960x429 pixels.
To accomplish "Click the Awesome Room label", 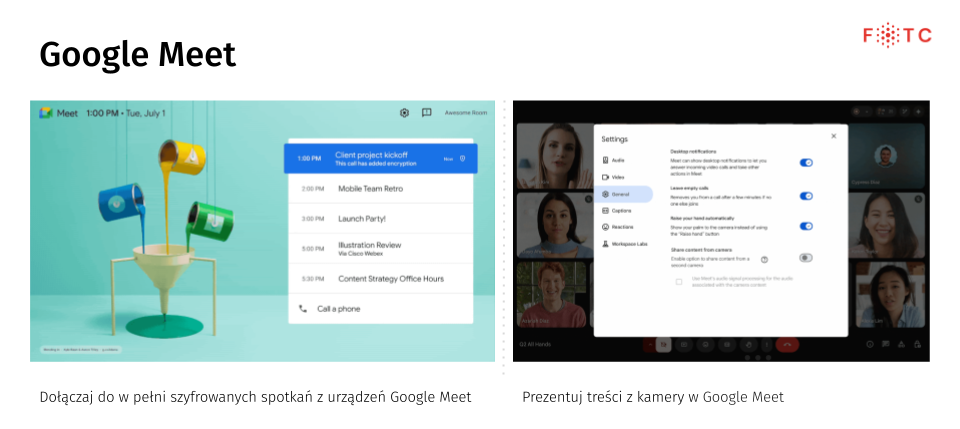I will pos(466,113).
